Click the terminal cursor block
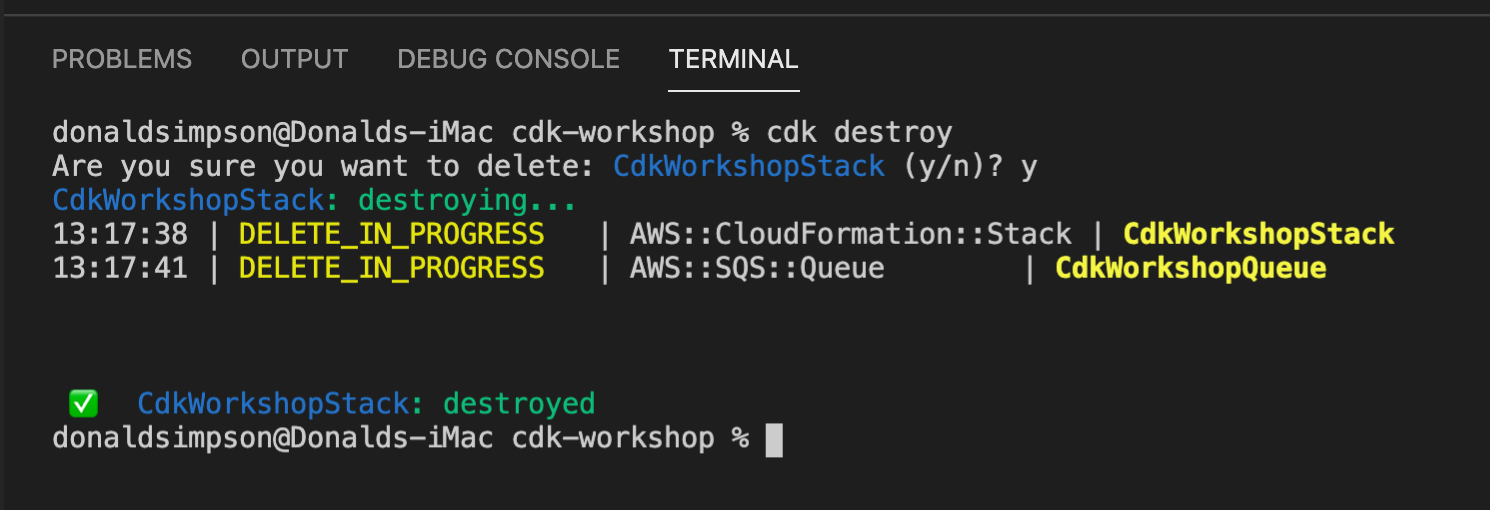Viewport: 1490px width, 510px height. pyautogui.click(x=774, y=440)
